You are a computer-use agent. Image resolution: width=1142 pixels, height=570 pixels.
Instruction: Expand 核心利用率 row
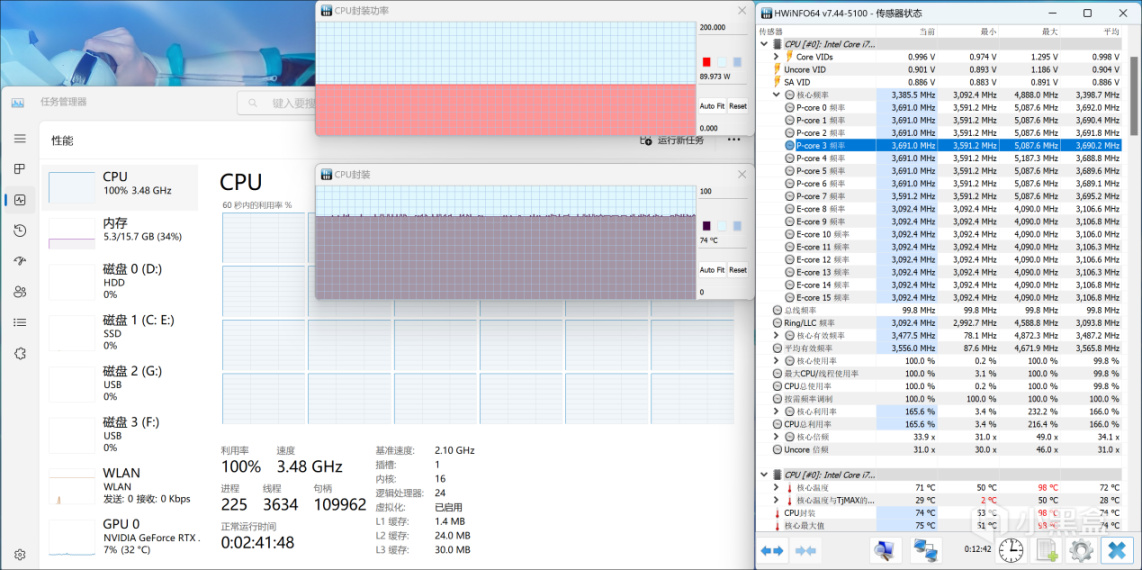tap(776, 411)
